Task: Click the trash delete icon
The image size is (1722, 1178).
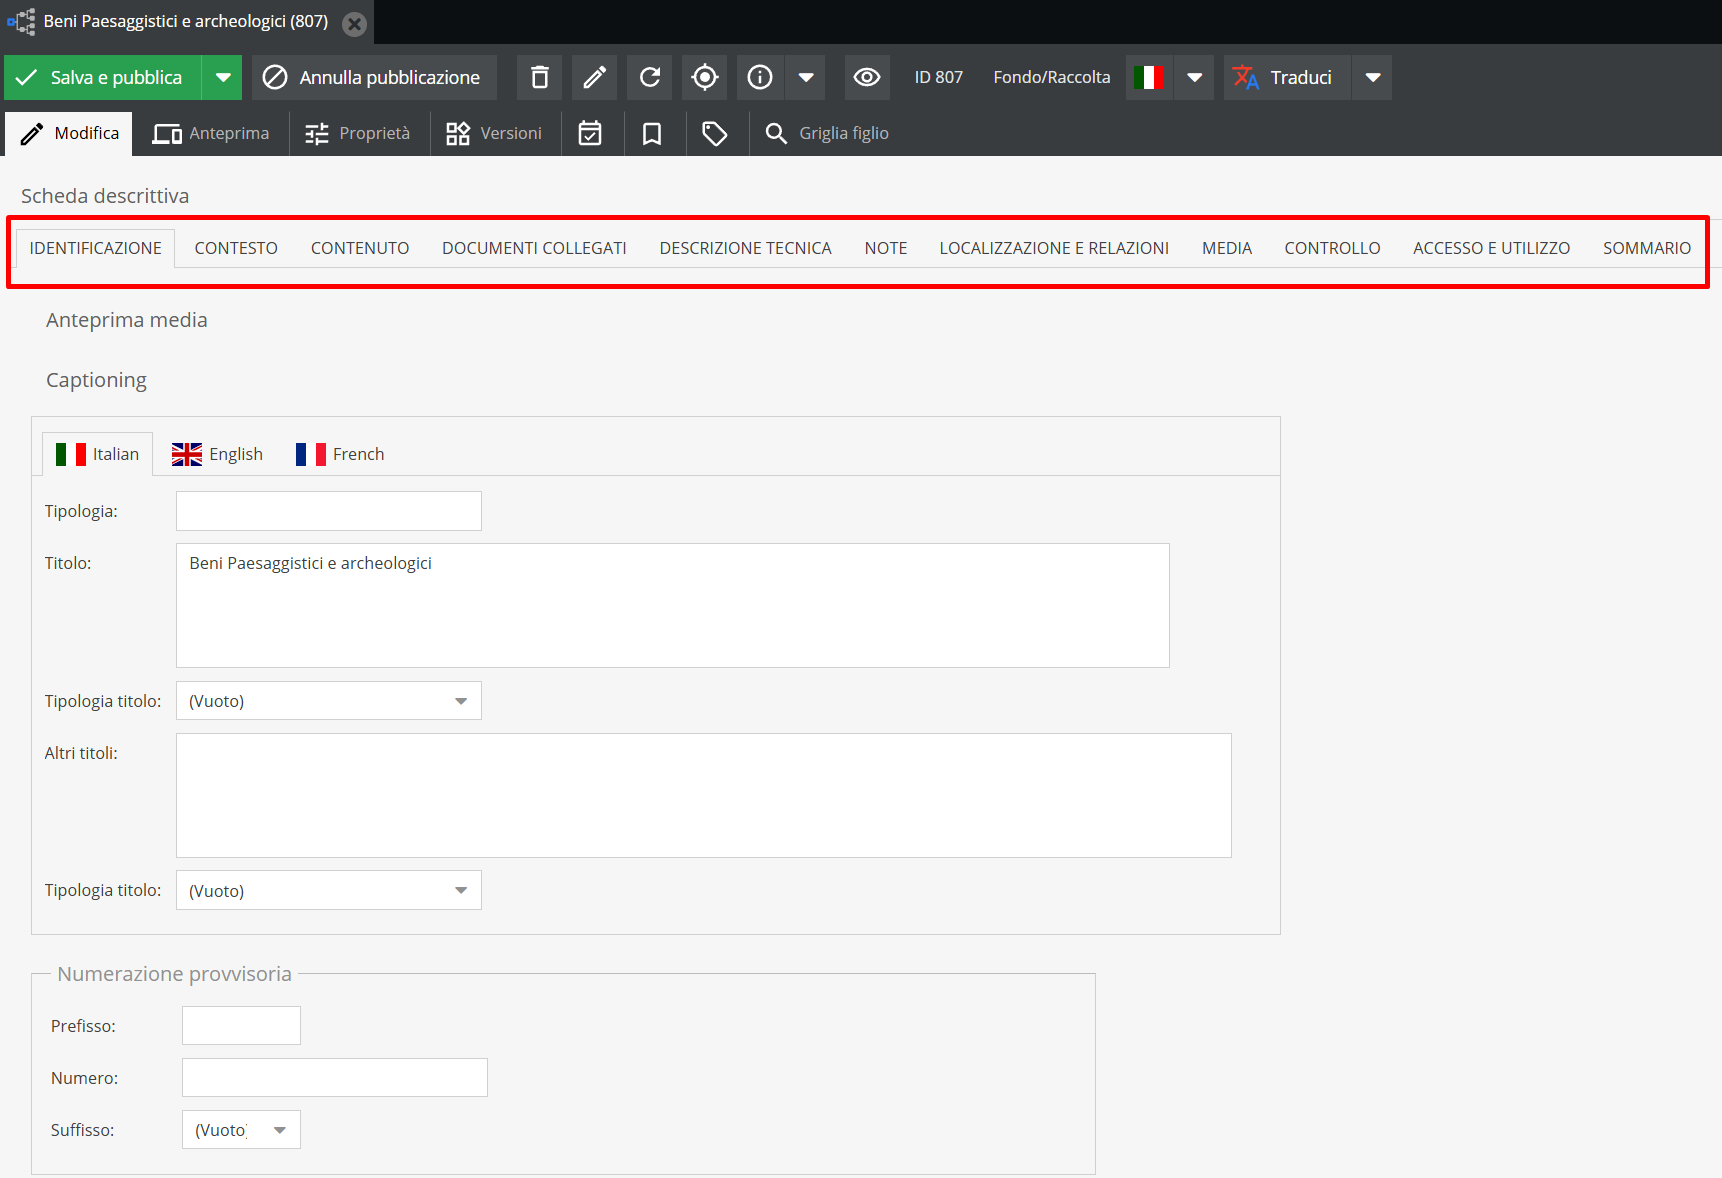Action: (539, 77)
